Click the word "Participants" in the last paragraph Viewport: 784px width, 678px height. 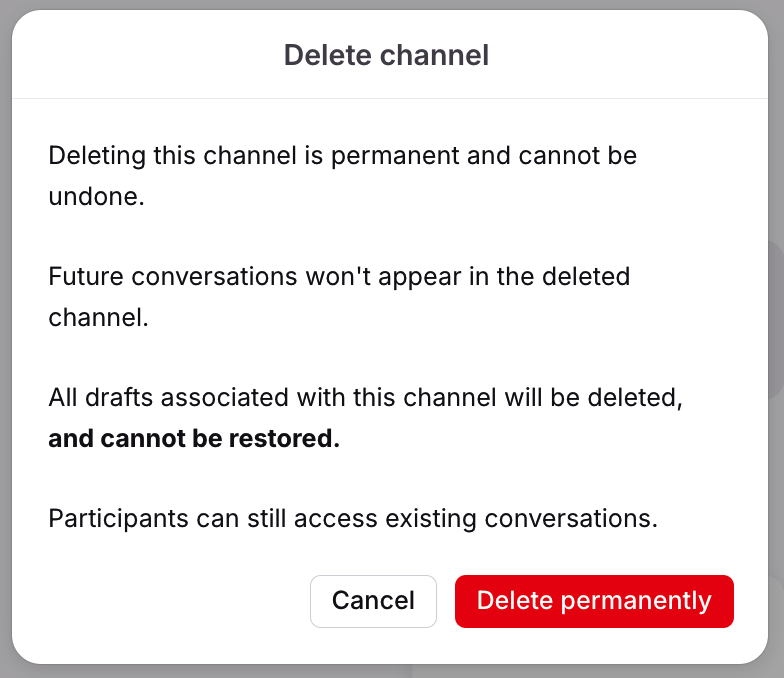click(x=118, y=519)
